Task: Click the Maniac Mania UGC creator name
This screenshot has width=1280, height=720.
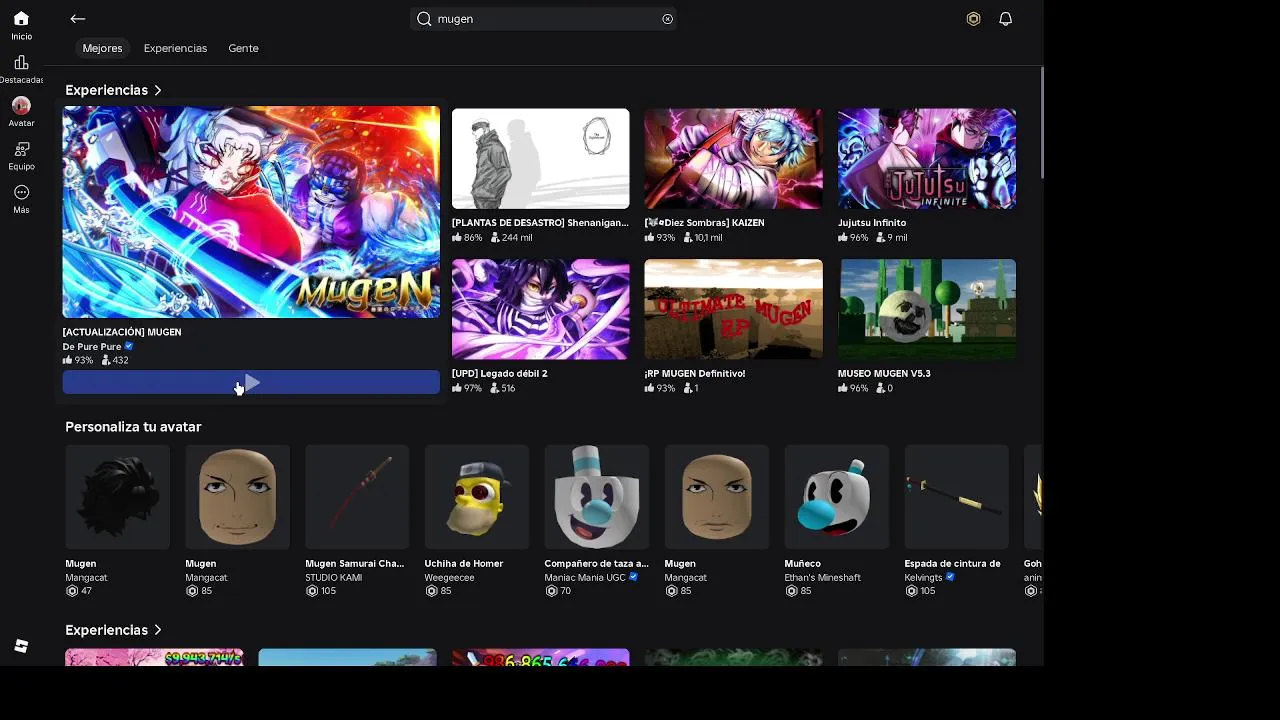Action: click(585, 577)
